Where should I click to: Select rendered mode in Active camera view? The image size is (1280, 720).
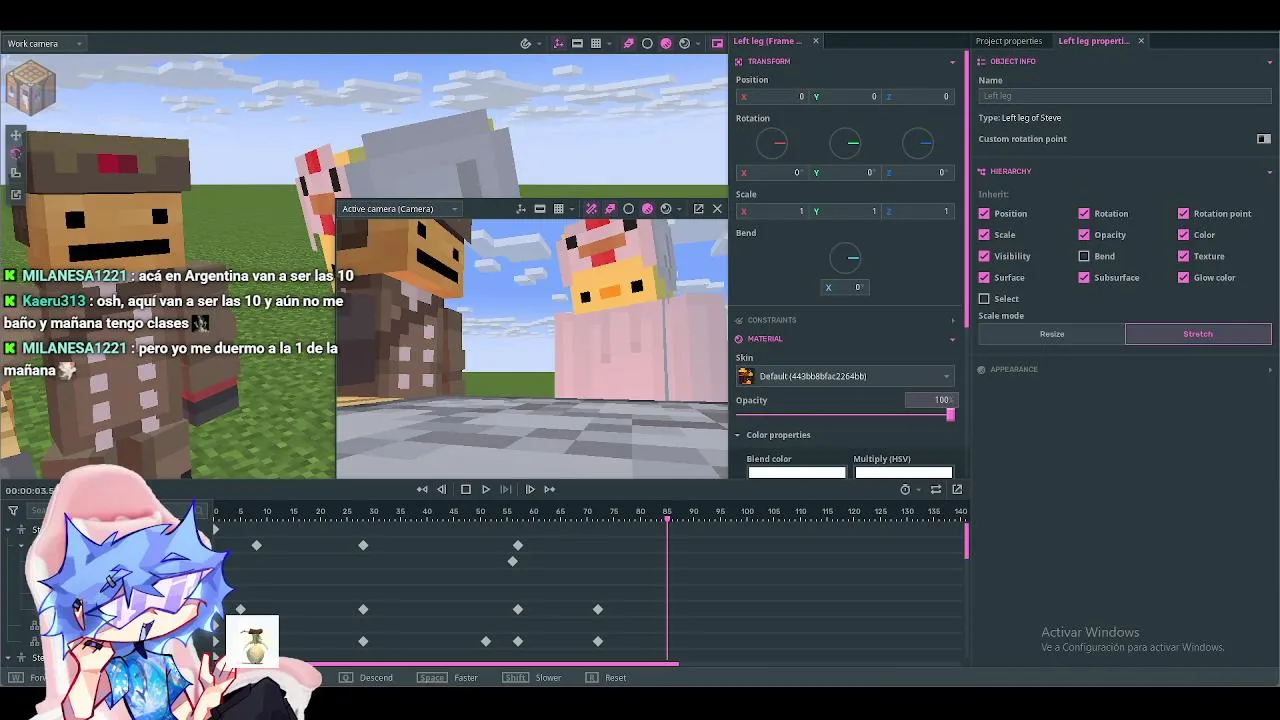tap(666, 209)
